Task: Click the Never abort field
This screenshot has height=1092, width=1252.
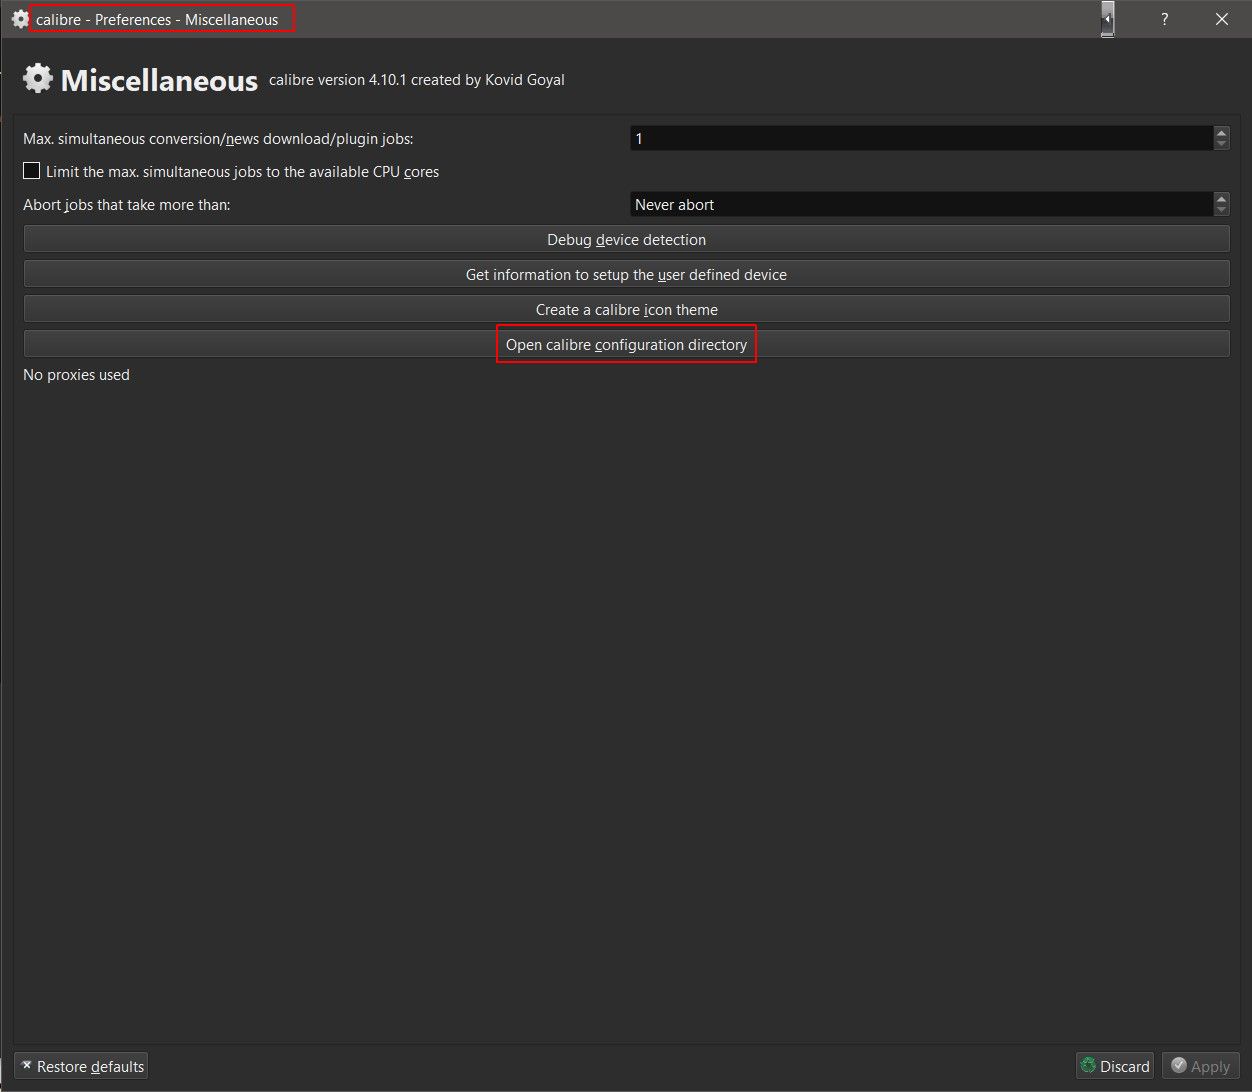Action: click(921, 204)
